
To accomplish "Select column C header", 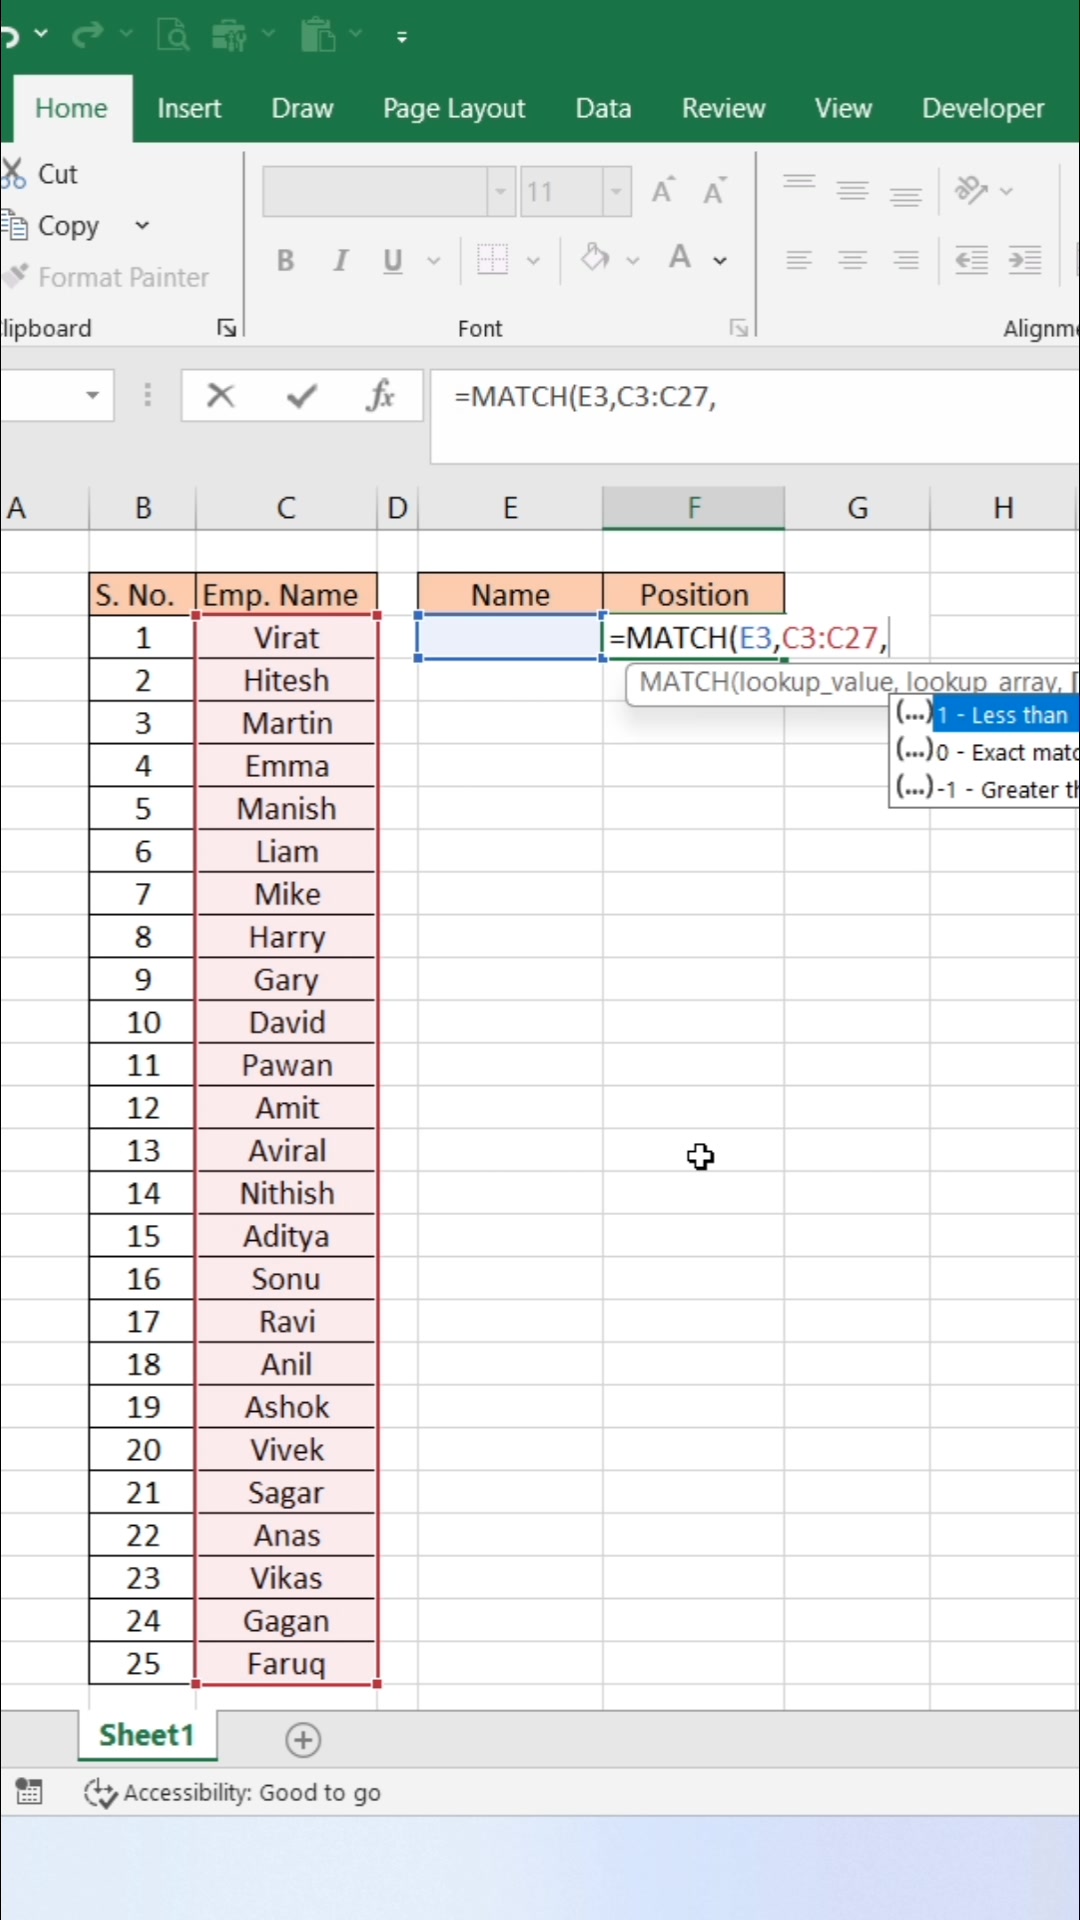I will tap(286, 508).
